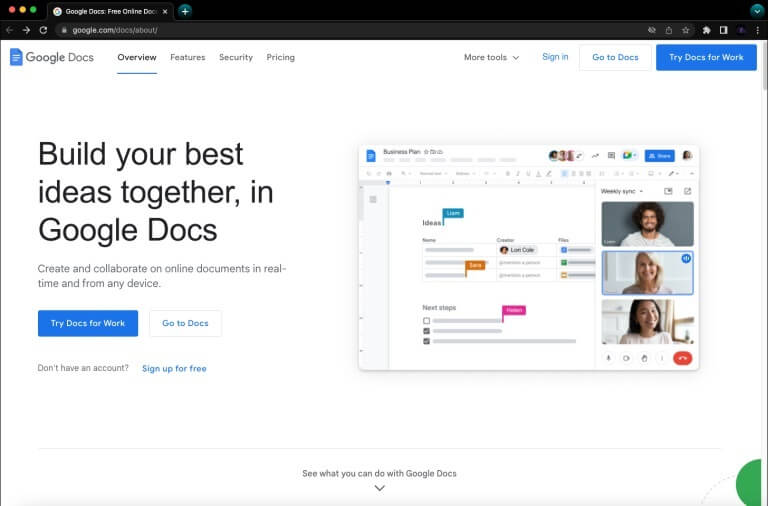Viewport: 768px width, 506px height.
Task: Click the Lori Cole chip in the table
Action: point(518,250)
